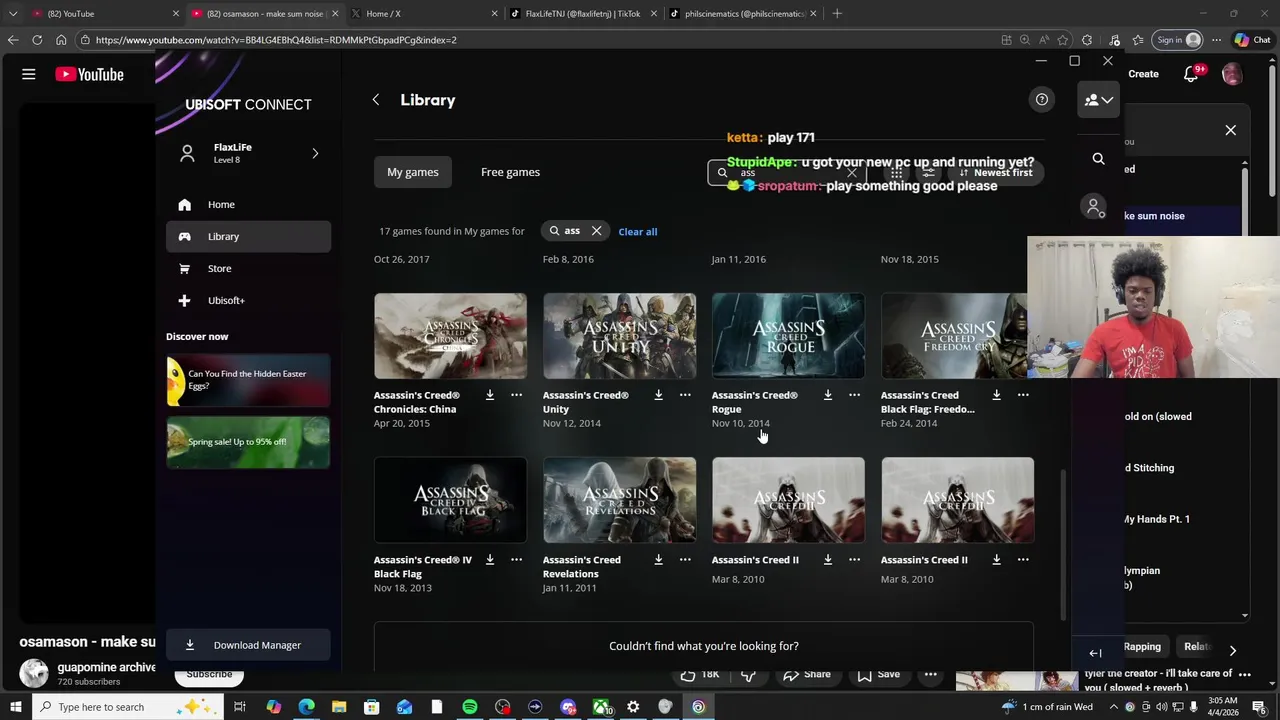Switch to Home / X browser tab
1280x720 pixels.
coord(422,14)
